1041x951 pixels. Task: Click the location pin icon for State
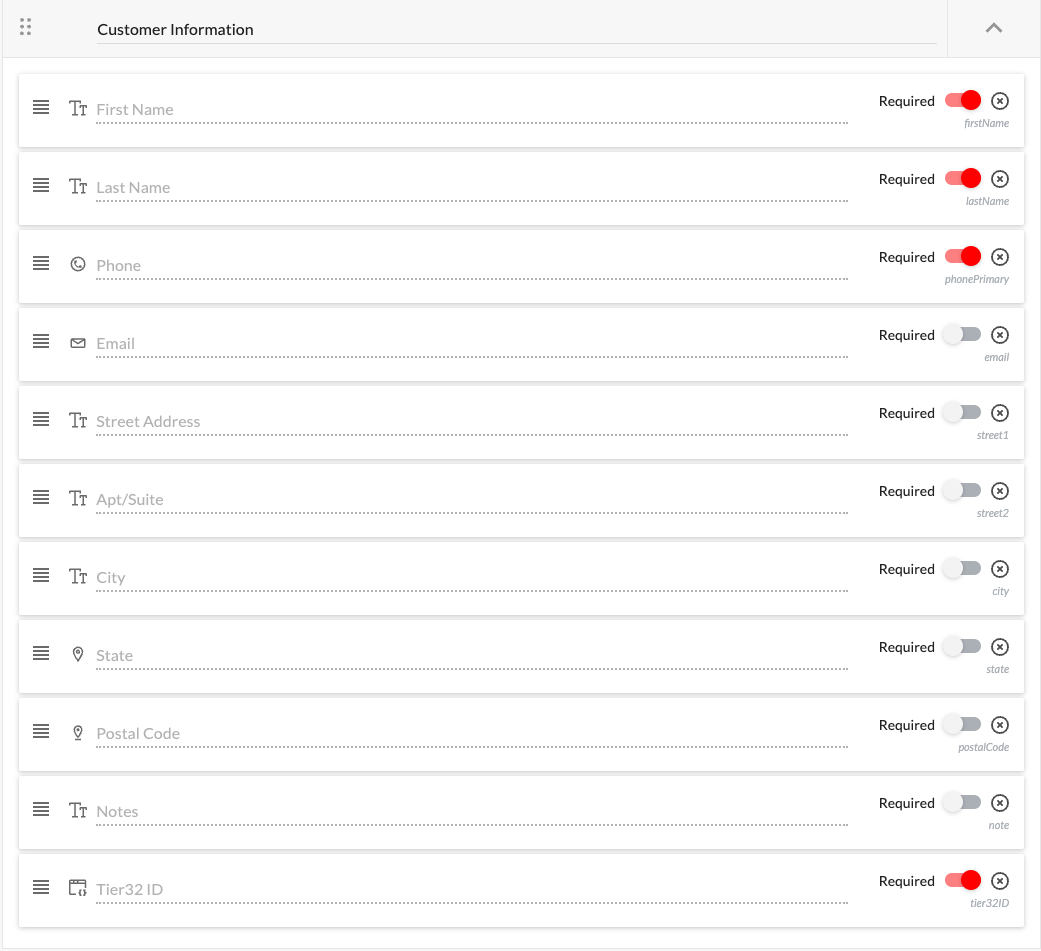coord(78,654)
